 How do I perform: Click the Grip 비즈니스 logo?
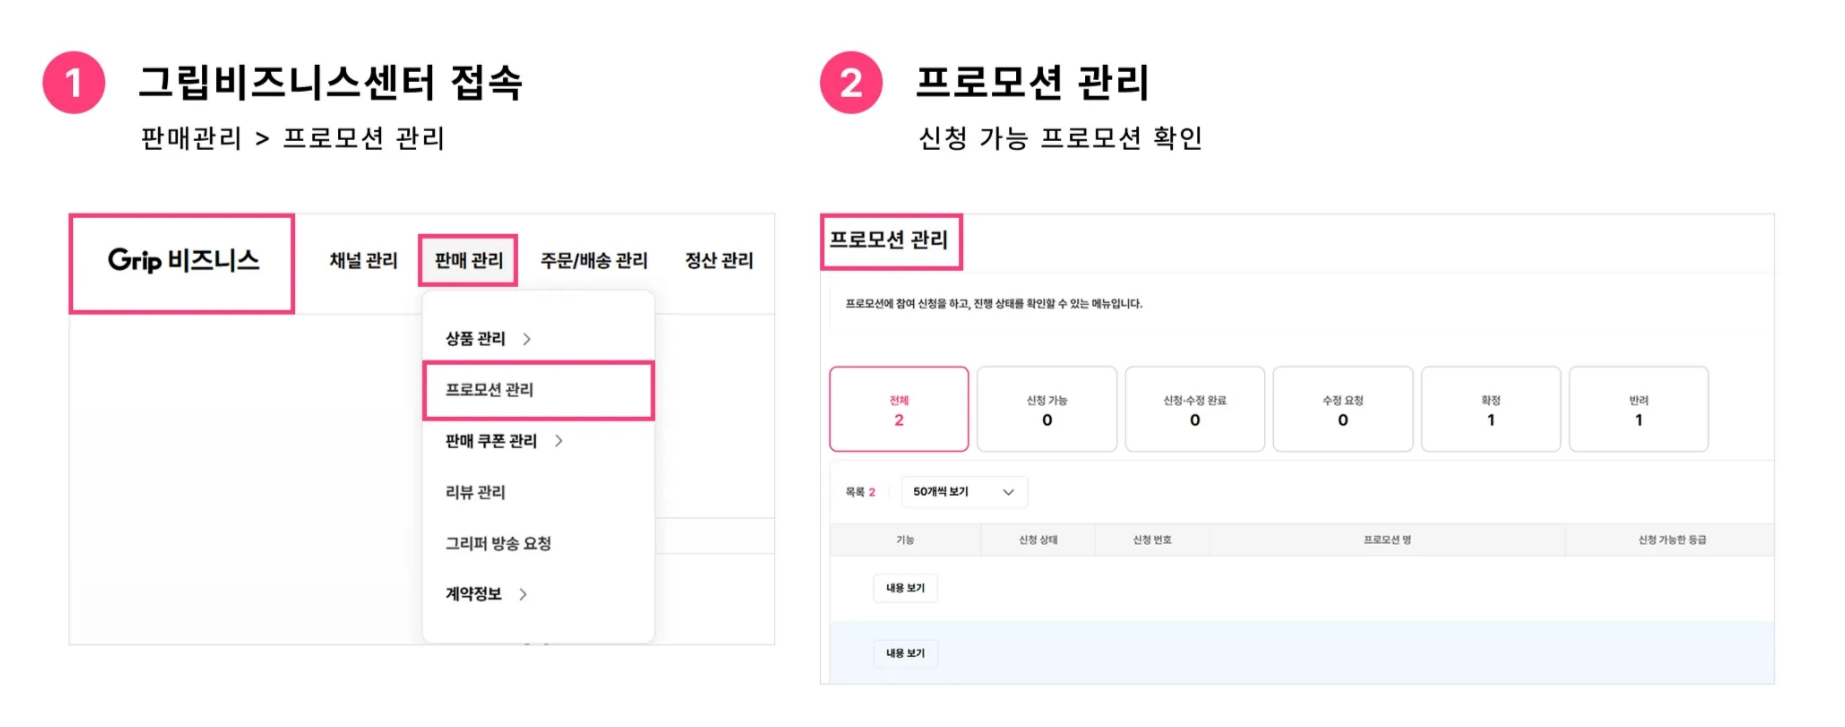[x=183, y=261]
